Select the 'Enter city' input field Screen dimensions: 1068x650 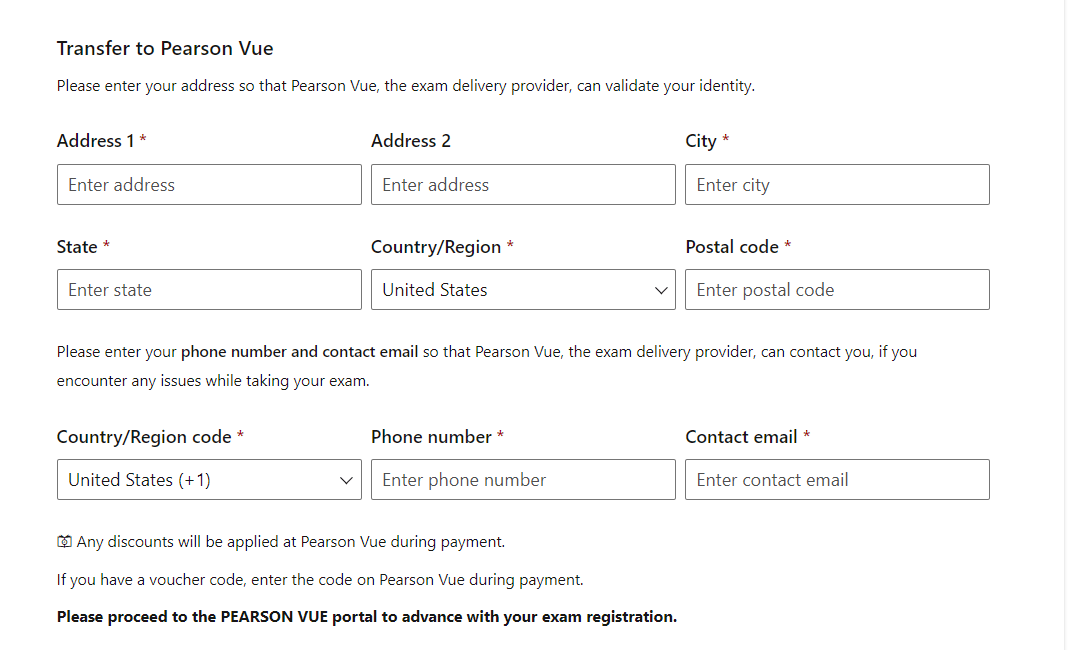point(837,185)
